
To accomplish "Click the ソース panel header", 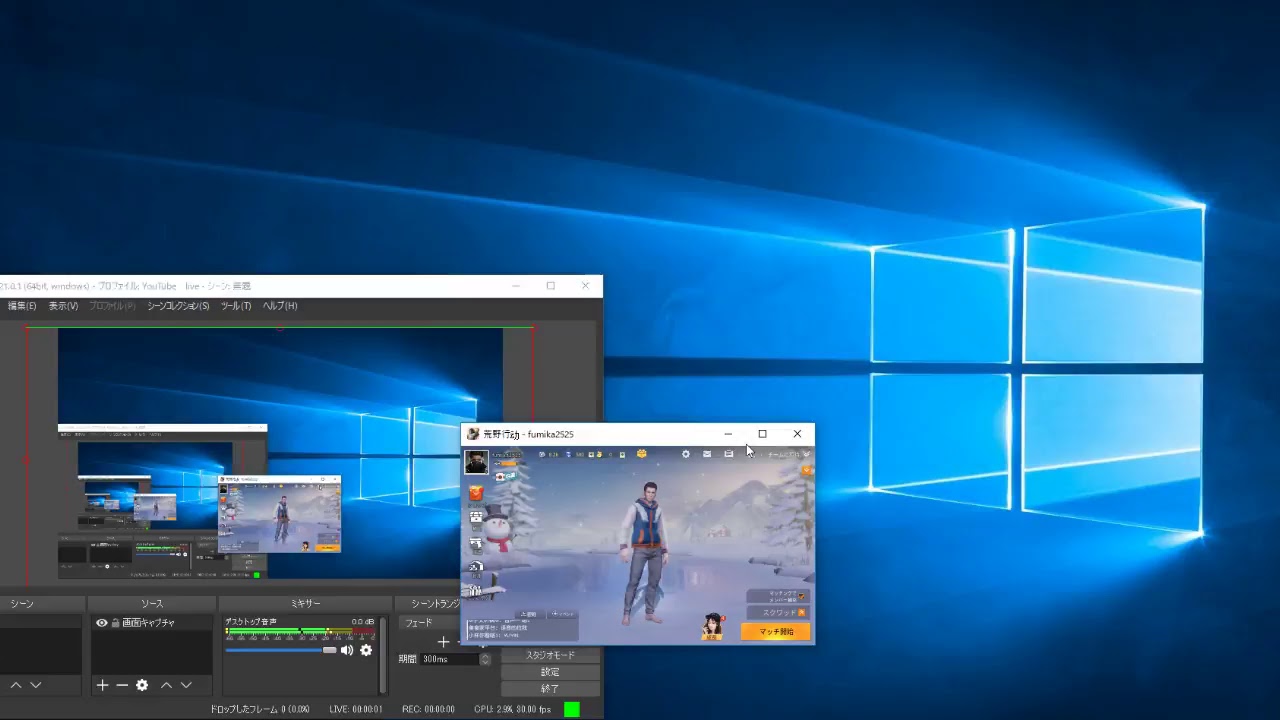I will (152, 604).
